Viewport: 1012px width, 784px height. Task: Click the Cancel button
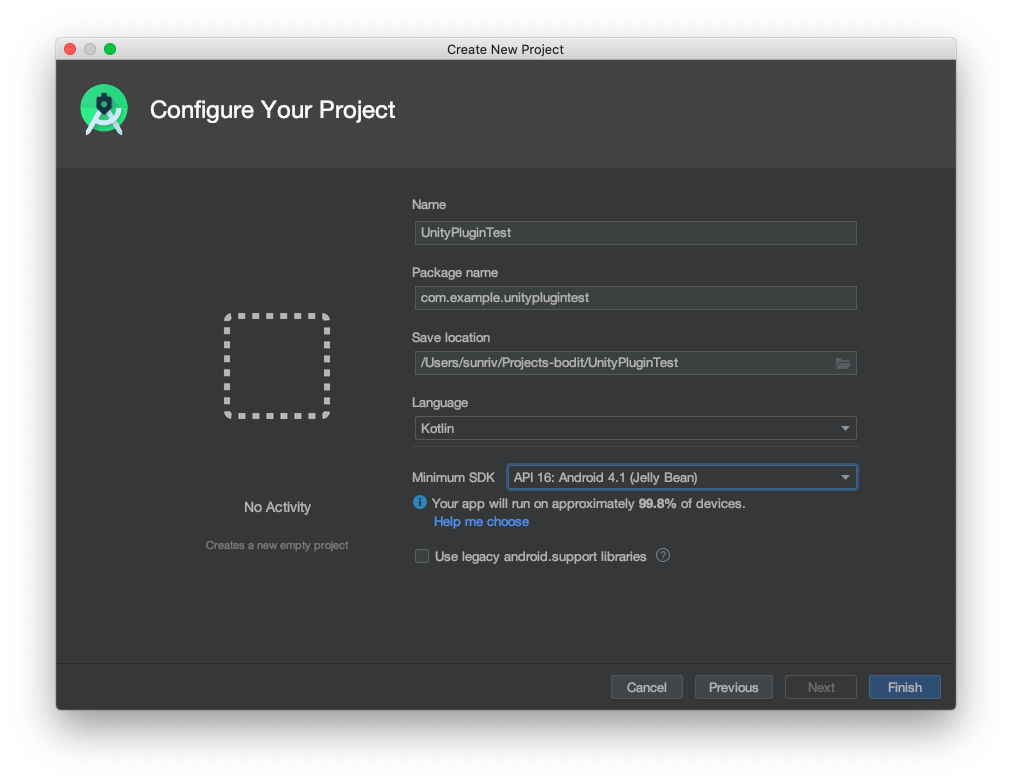646,687
